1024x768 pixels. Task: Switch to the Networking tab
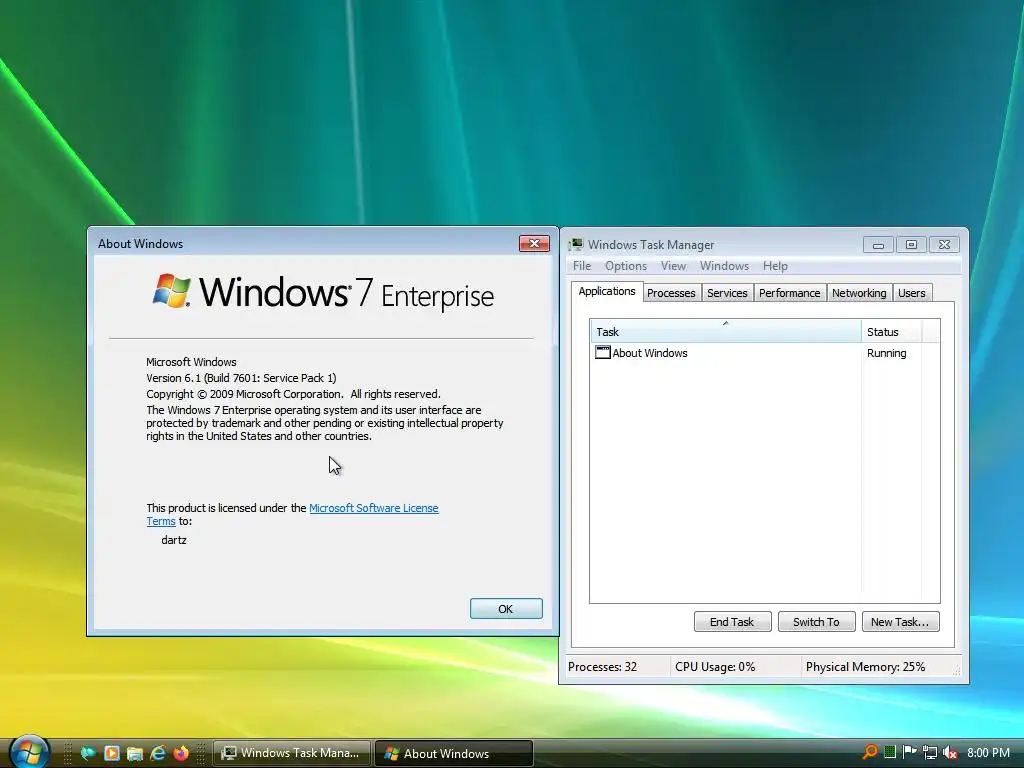[859, 293]
